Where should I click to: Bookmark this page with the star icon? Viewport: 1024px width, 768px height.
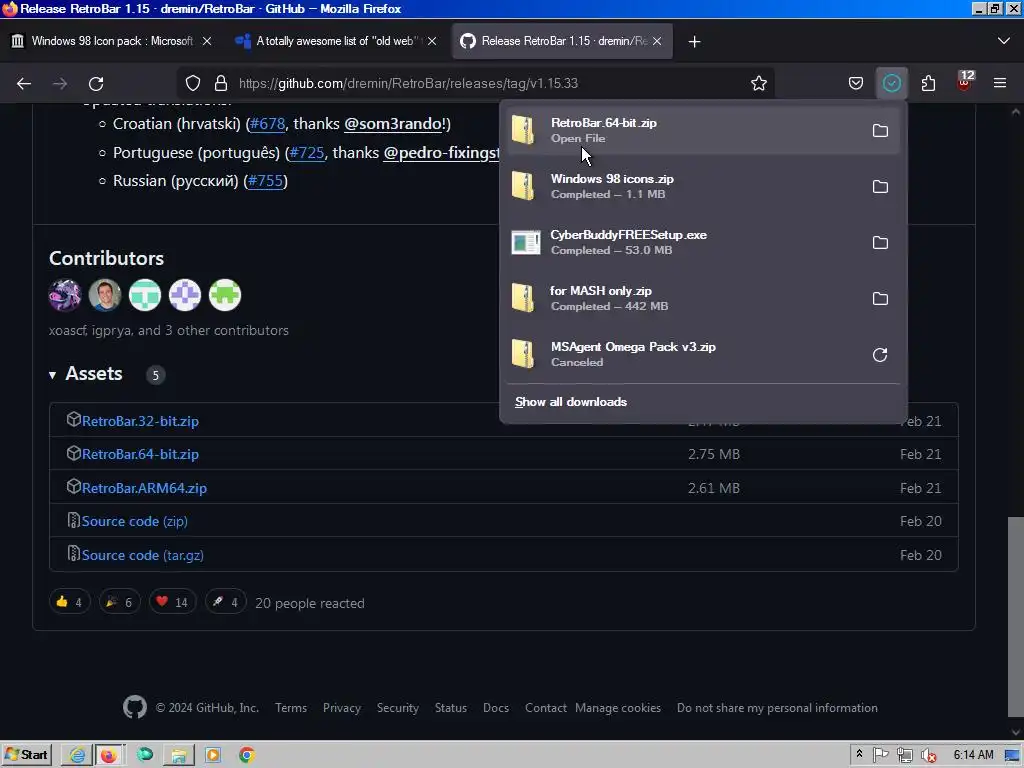[758, 84]
